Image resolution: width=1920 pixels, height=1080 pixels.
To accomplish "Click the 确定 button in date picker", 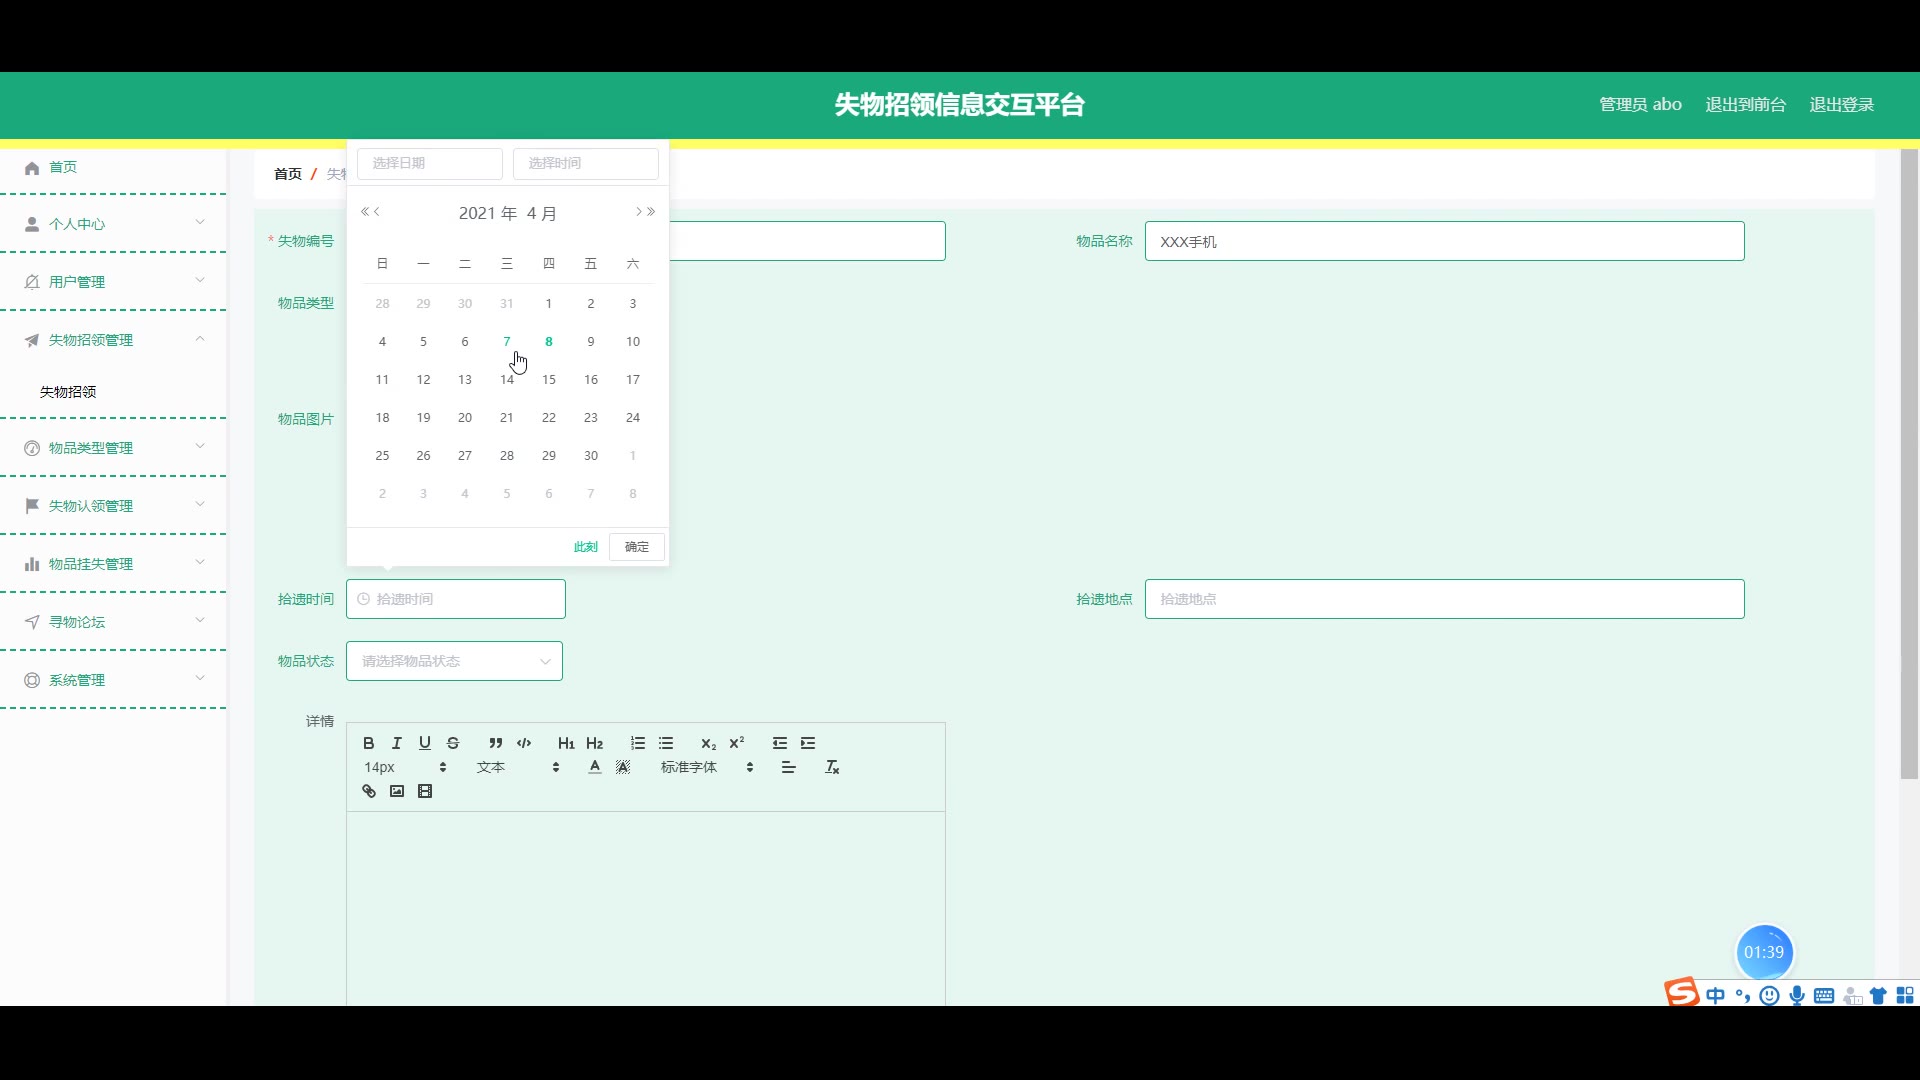I will (x=637, y=547).
